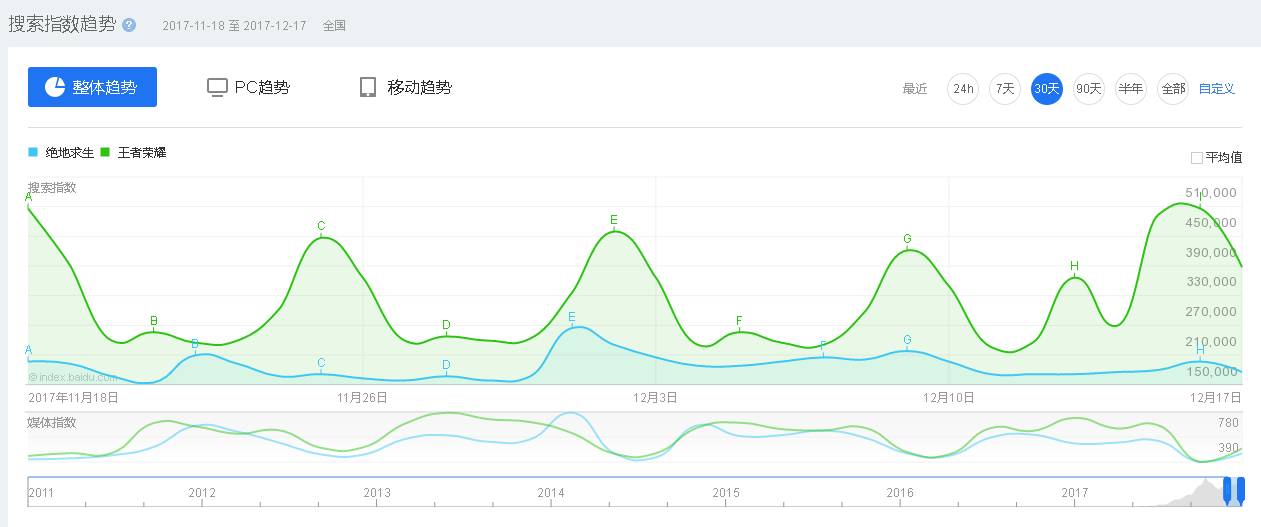This screenshot has width=1261, height=527.
Task: Click the help question mark icon
Action: coord(129,25)
